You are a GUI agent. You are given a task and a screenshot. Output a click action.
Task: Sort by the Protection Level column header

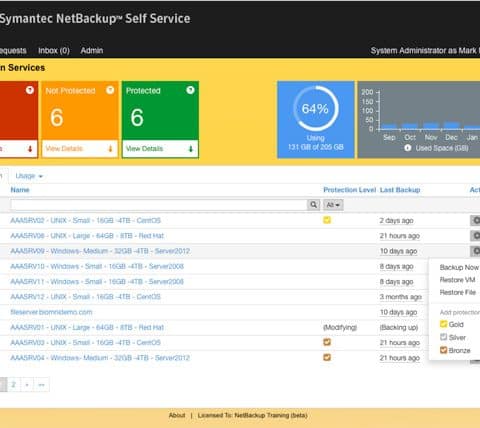tap(350, 190)
